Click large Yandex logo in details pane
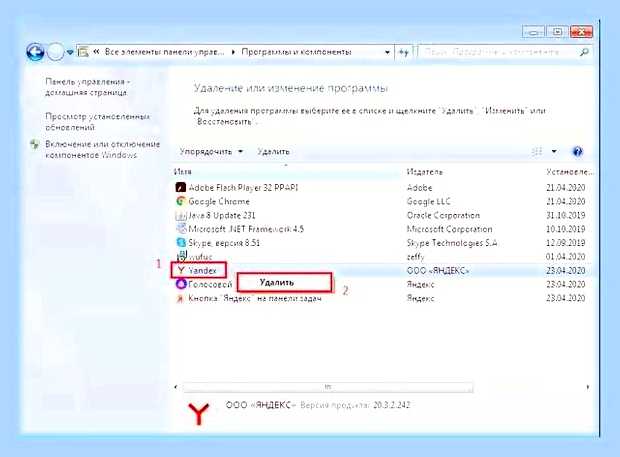 198,414
